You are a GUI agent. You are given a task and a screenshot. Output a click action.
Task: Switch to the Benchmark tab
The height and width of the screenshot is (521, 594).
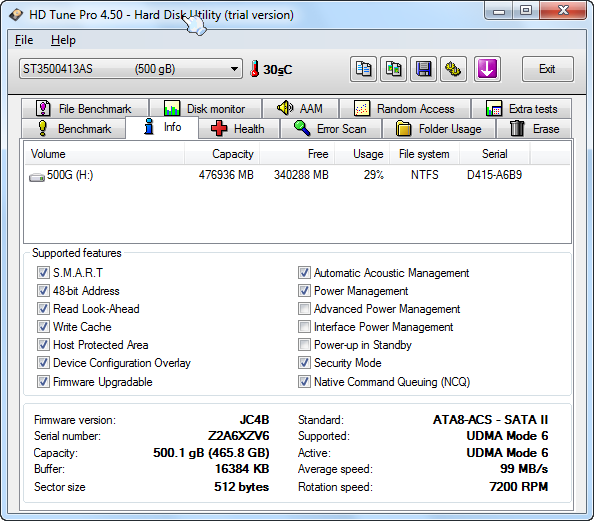pos(73,129)
